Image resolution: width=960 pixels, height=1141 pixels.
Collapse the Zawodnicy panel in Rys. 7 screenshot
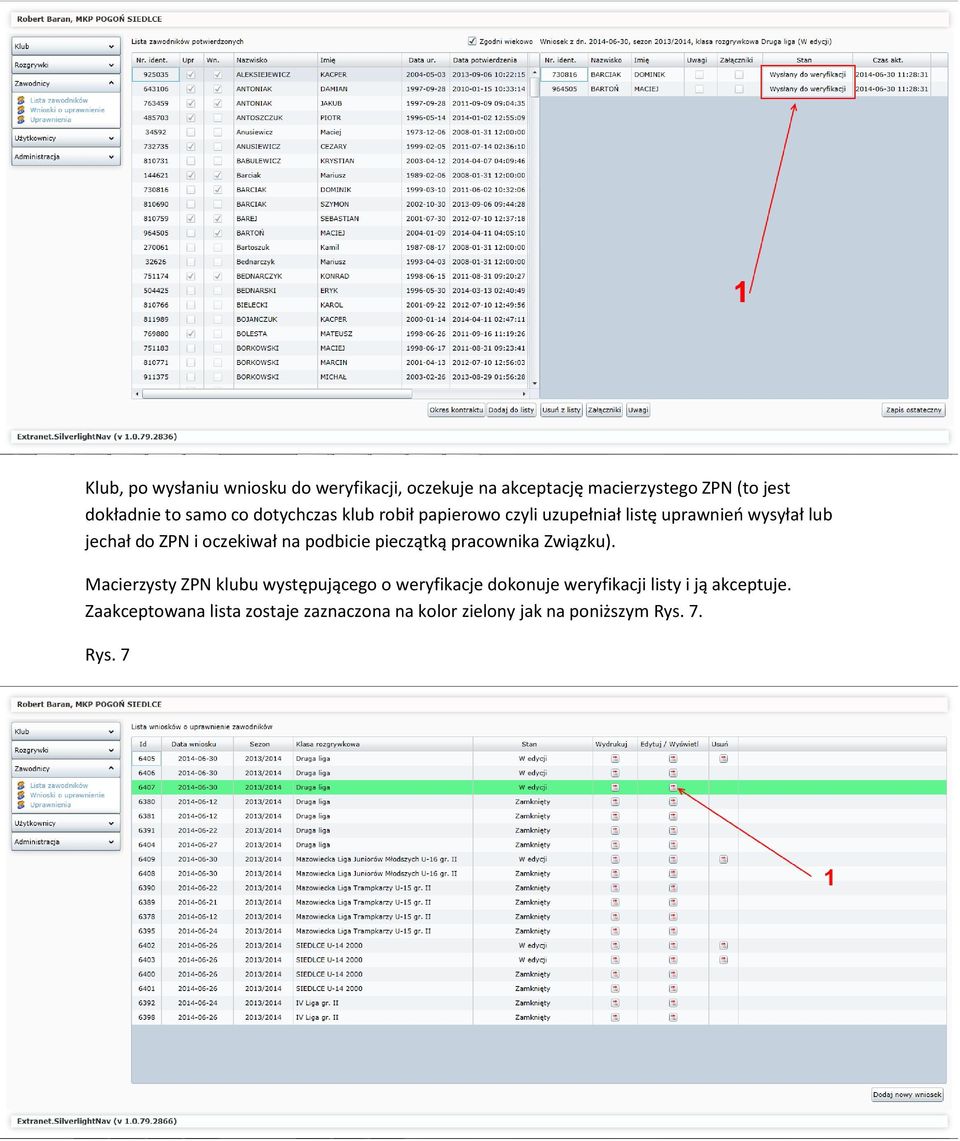coord(66,768)
